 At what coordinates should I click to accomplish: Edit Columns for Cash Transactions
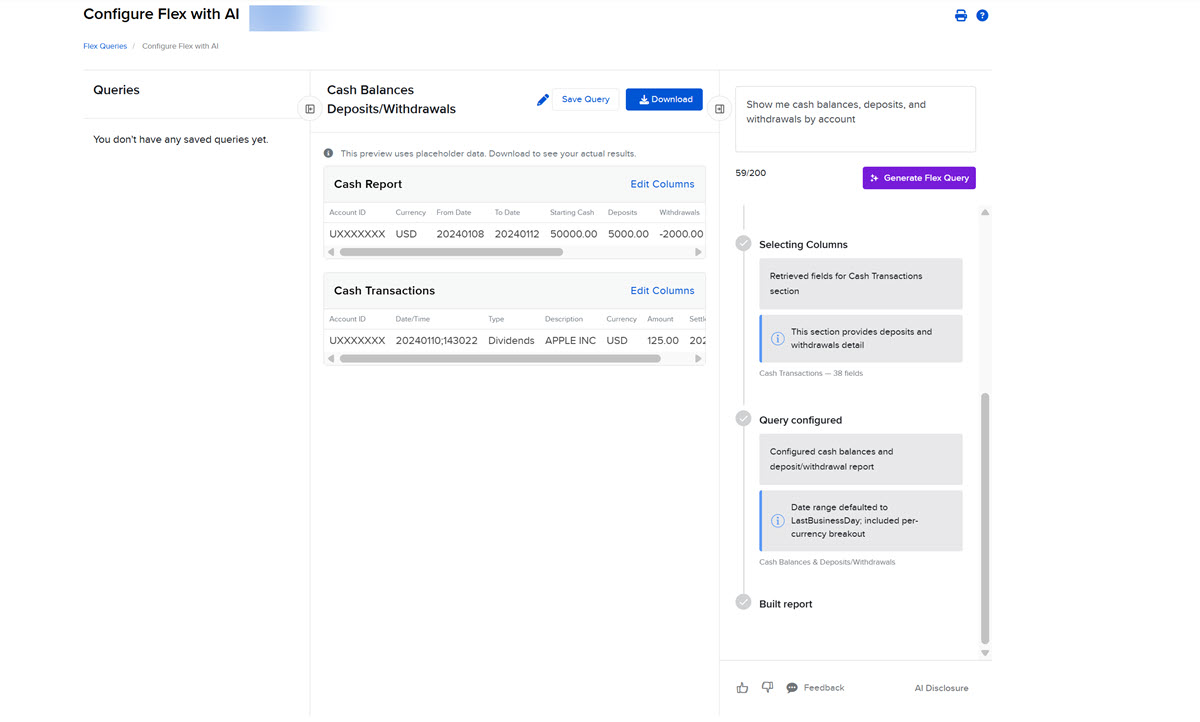662,290
